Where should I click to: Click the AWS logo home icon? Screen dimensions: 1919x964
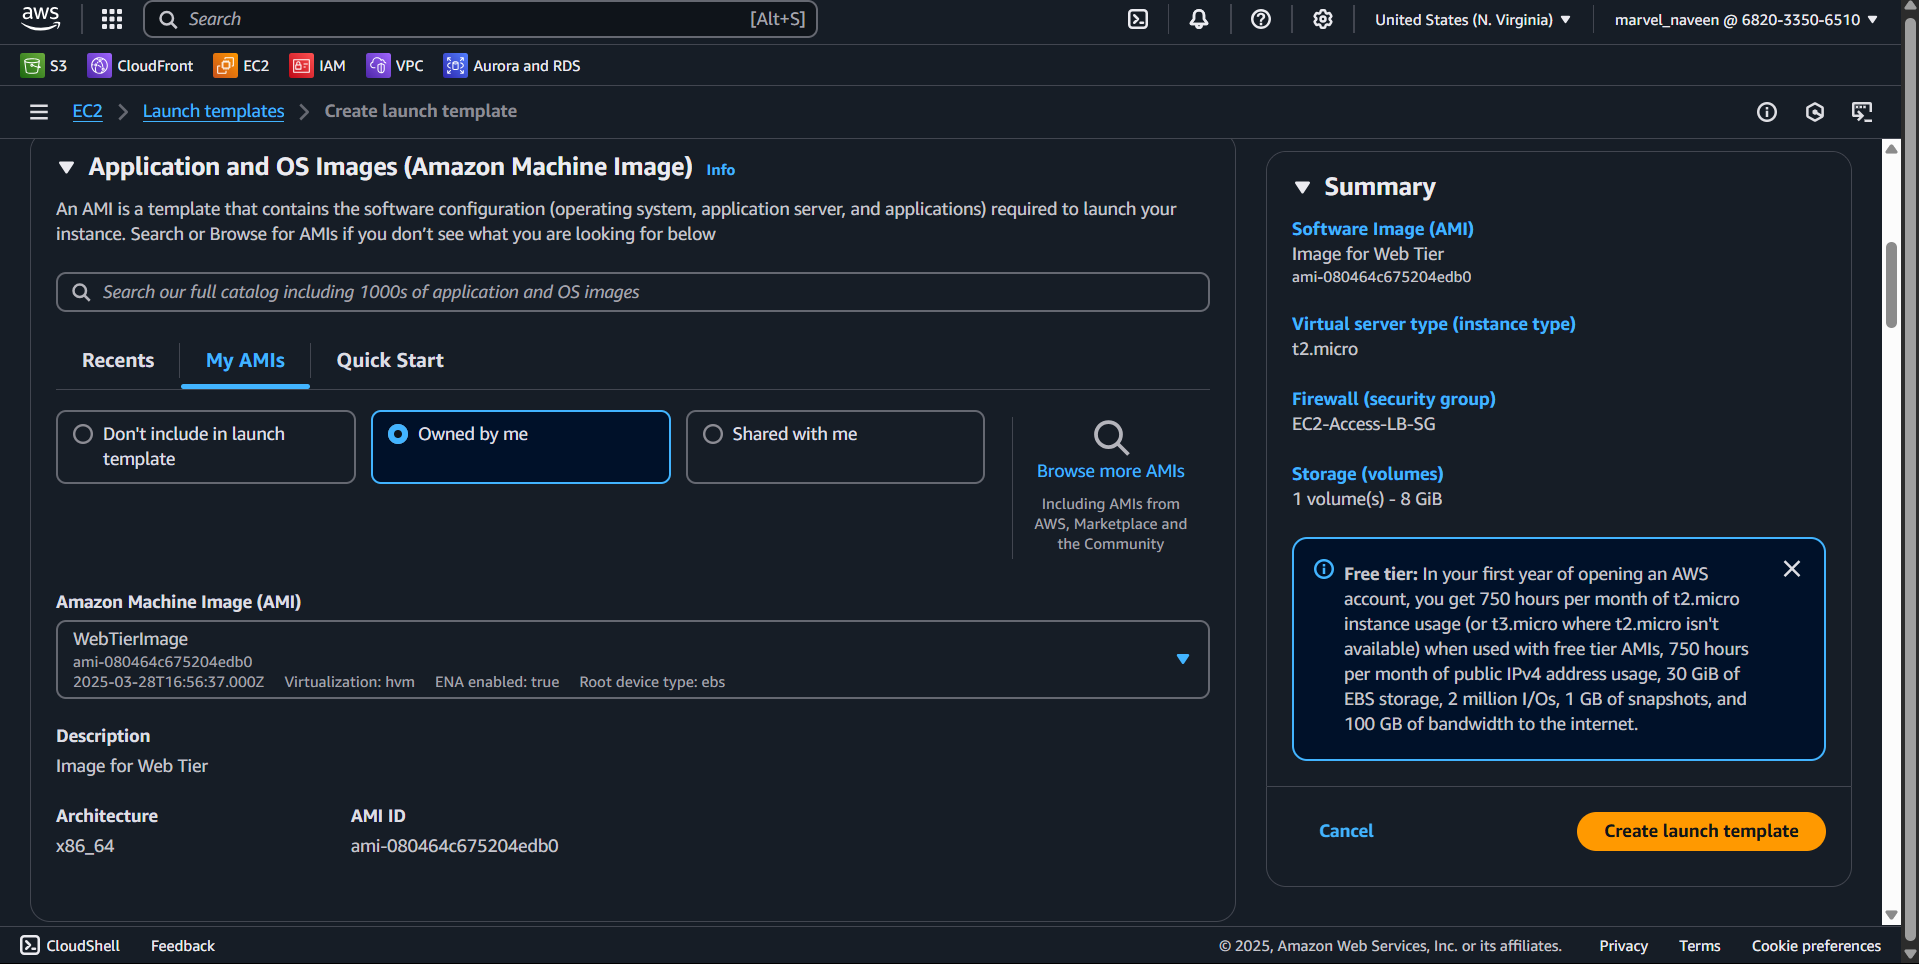click(x=40, y=18)
